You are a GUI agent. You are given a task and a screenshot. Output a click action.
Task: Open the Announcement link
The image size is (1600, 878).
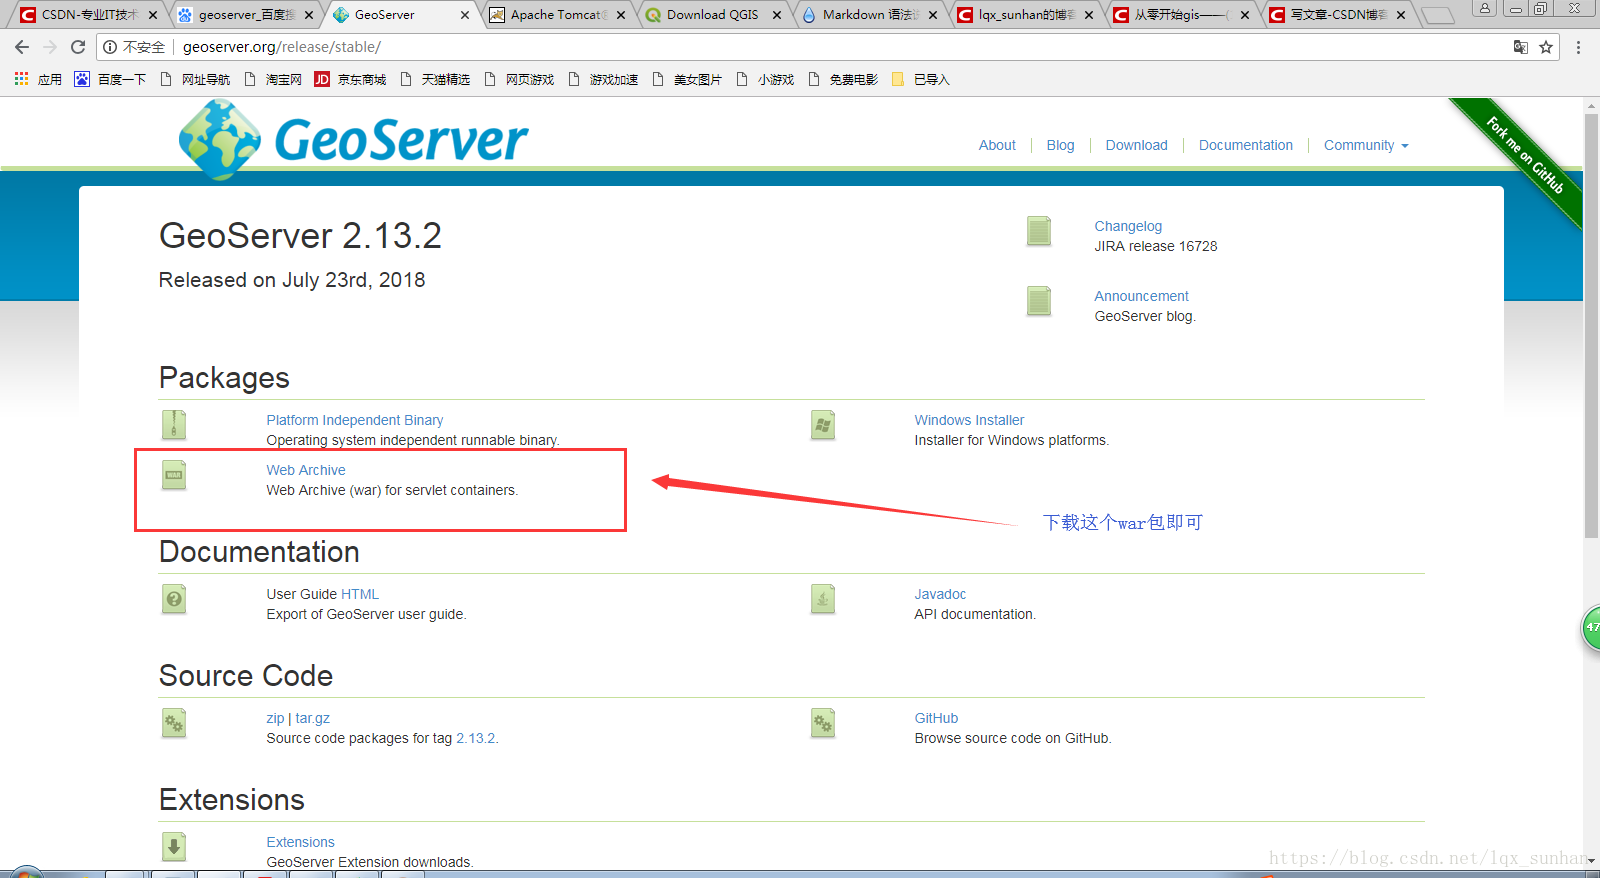click(1141, 296)
